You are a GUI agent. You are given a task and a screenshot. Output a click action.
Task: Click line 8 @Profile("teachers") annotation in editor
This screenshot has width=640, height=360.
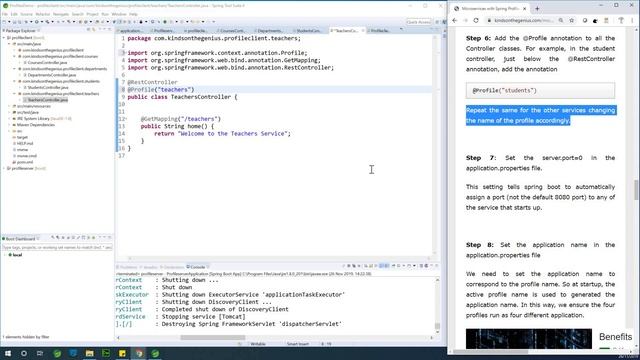(x=161, y=89)
